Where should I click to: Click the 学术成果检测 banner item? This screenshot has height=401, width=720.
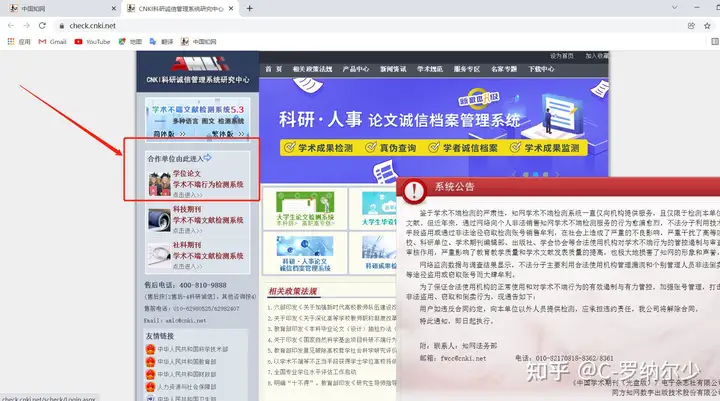[x=319, y=148]
